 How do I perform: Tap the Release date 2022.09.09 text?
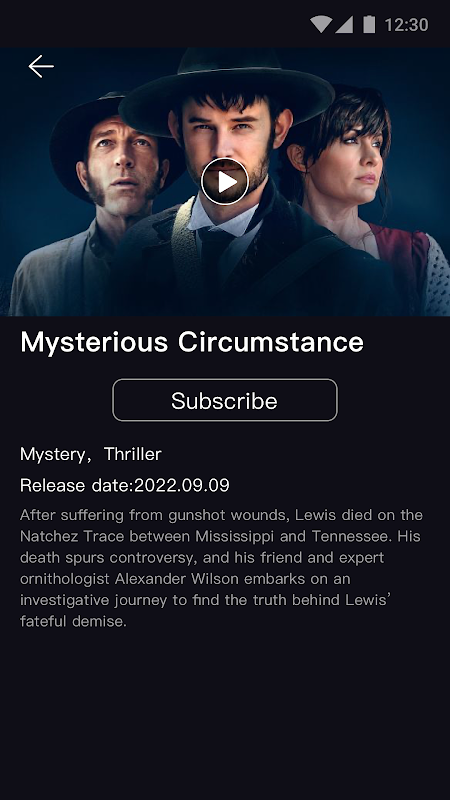[x=125, y=485]
